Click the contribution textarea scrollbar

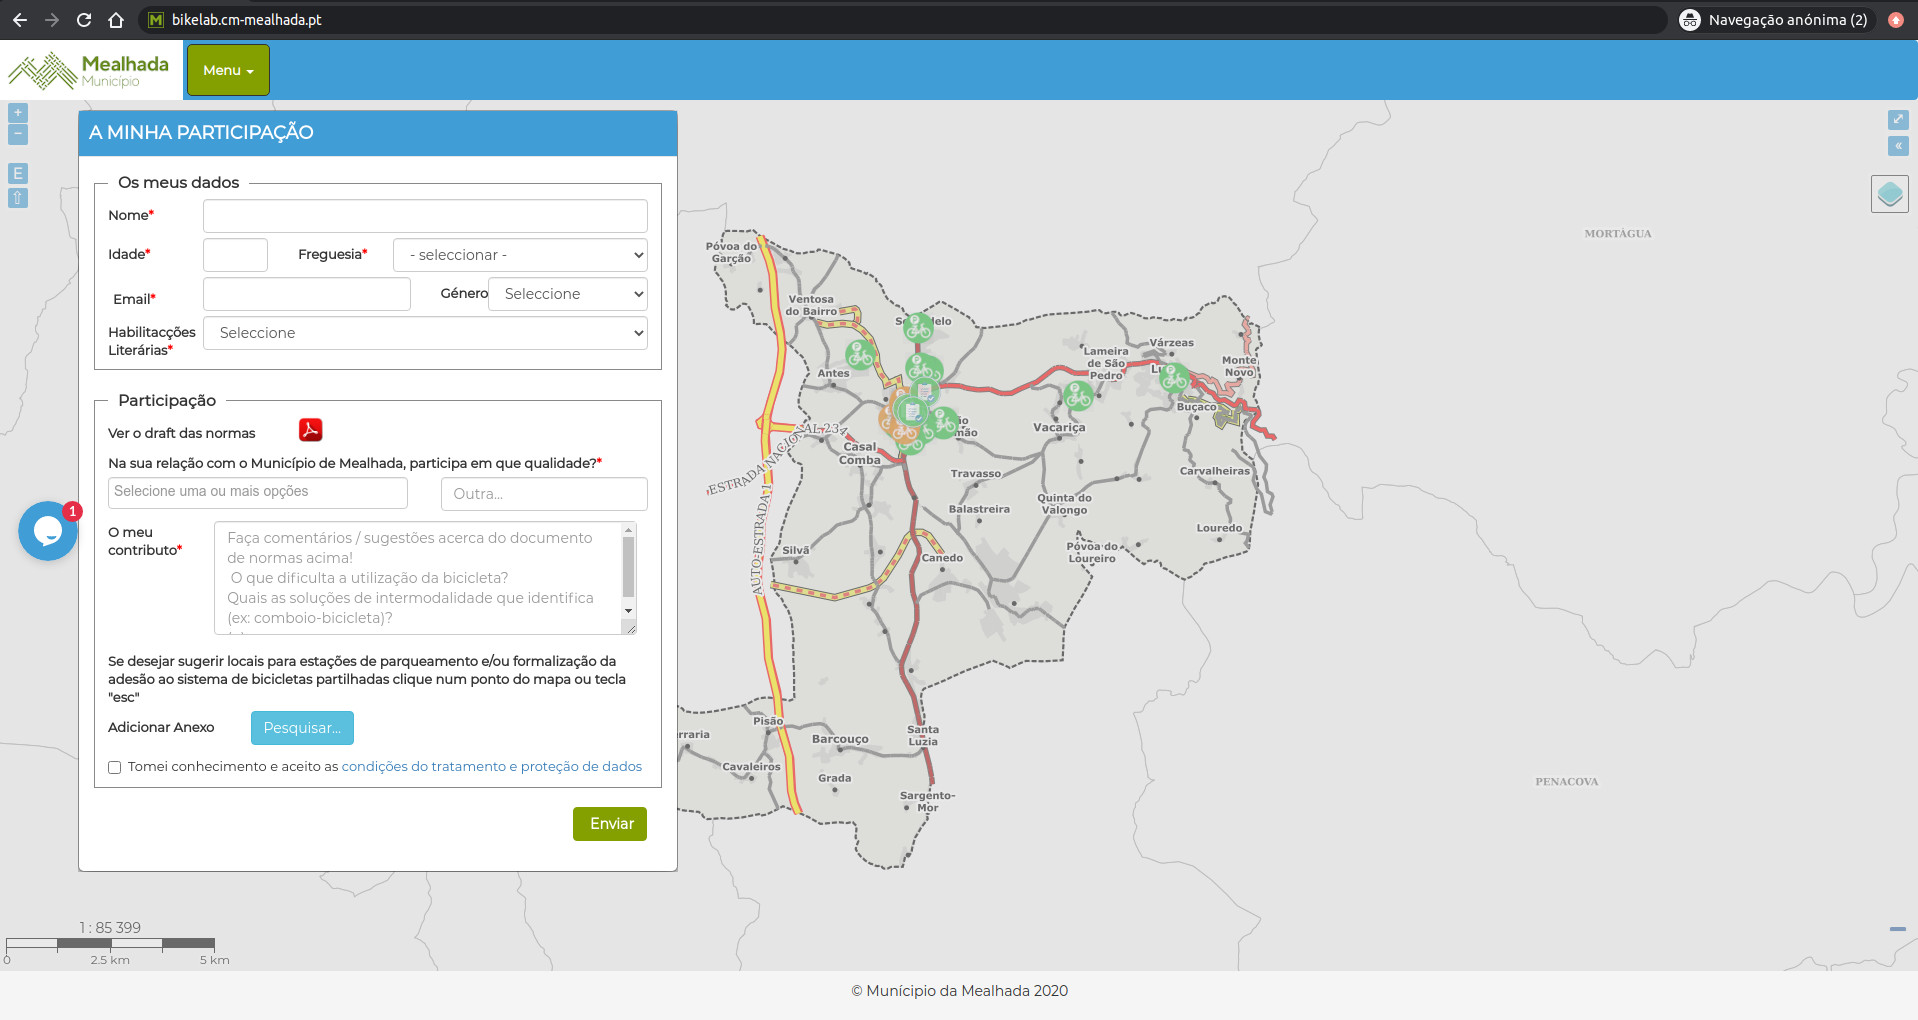point(628,567)
